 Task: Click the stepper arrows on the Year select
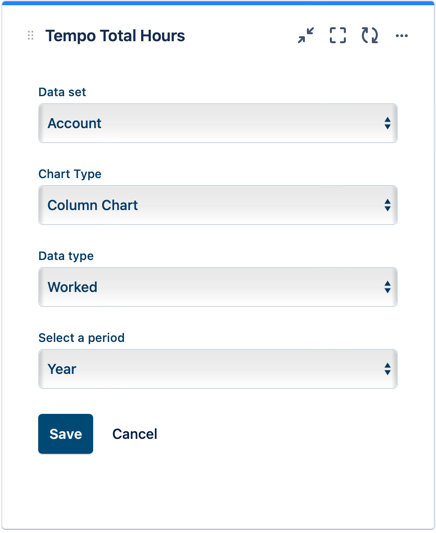387,369
